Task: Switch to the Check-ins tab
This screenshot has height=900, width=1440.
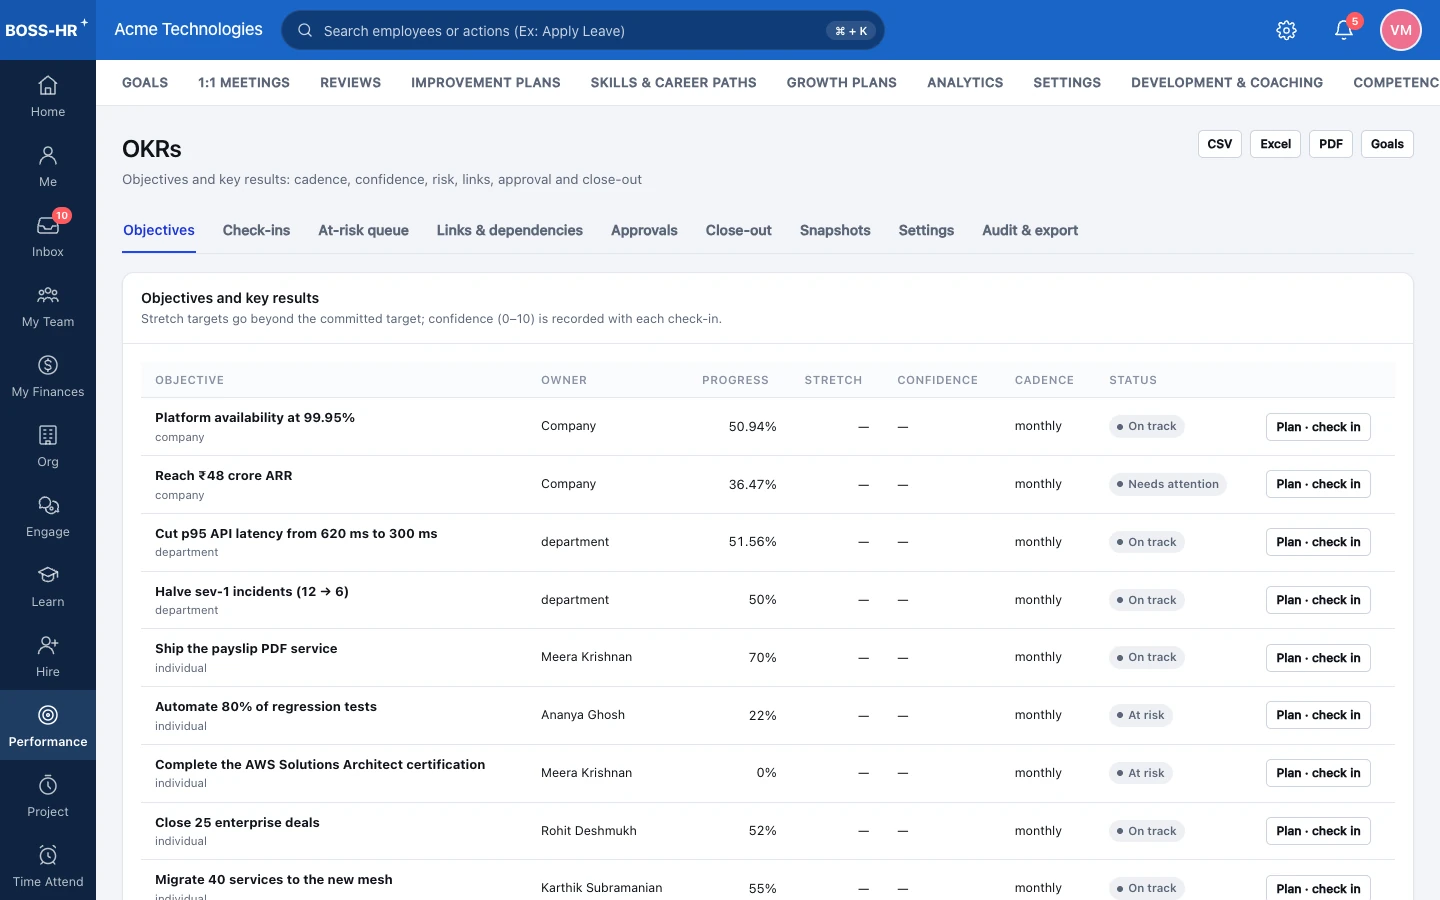Action: coord(256,230)
